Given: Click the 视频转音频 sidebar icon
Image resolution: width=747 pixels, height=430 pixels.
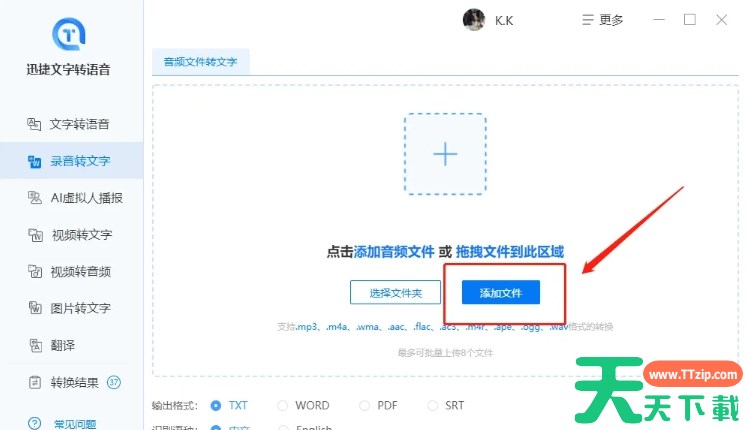Looking at the screenshot, I should tap(34, 271).
